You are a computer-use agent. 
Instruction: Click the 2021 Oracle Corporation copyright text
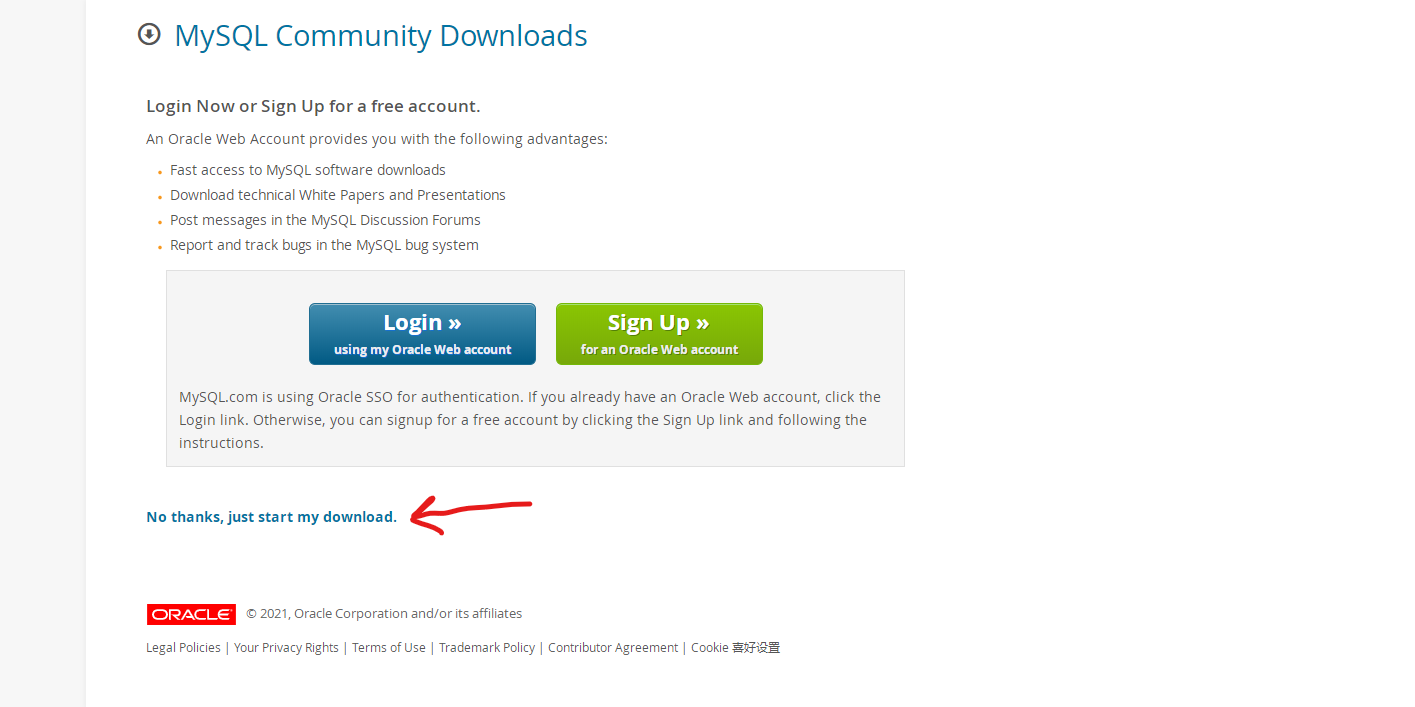coord(384,614)
